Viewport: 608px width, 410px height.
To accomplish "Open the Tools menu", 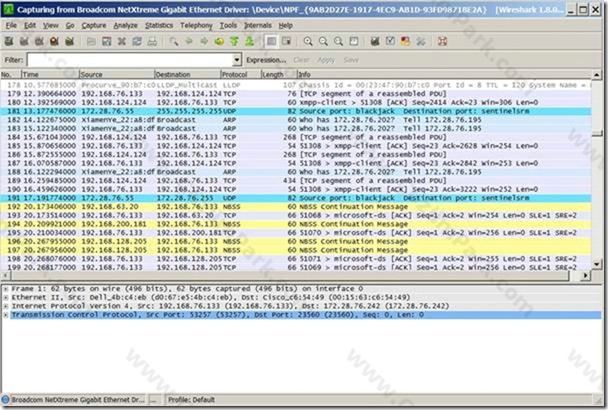I will coord(228,26).
